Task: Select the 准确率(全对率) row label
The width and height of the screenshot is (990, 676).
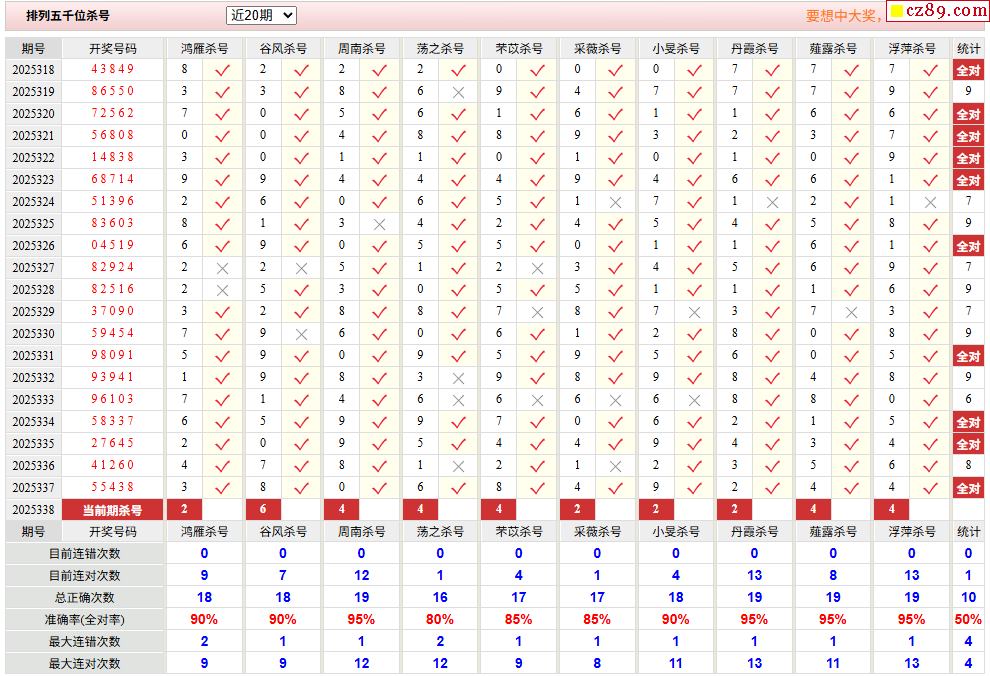Action: [85, 620]
